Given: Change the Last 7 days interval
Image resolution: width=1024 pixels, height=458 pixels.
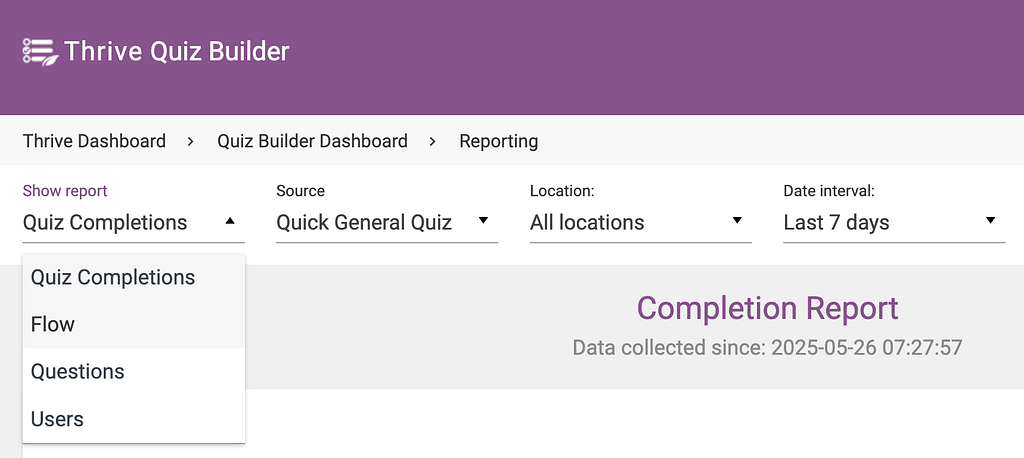Looking at the screenshot, I should click(x=894, y=223).
